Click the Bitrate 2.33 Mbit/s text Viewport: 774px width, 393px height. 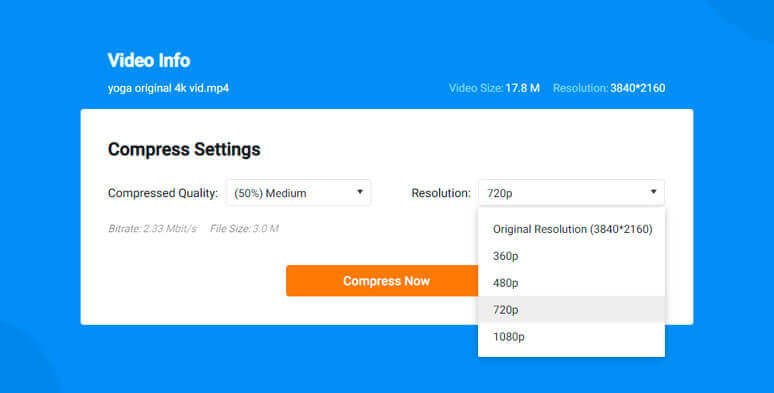point(153,229)
